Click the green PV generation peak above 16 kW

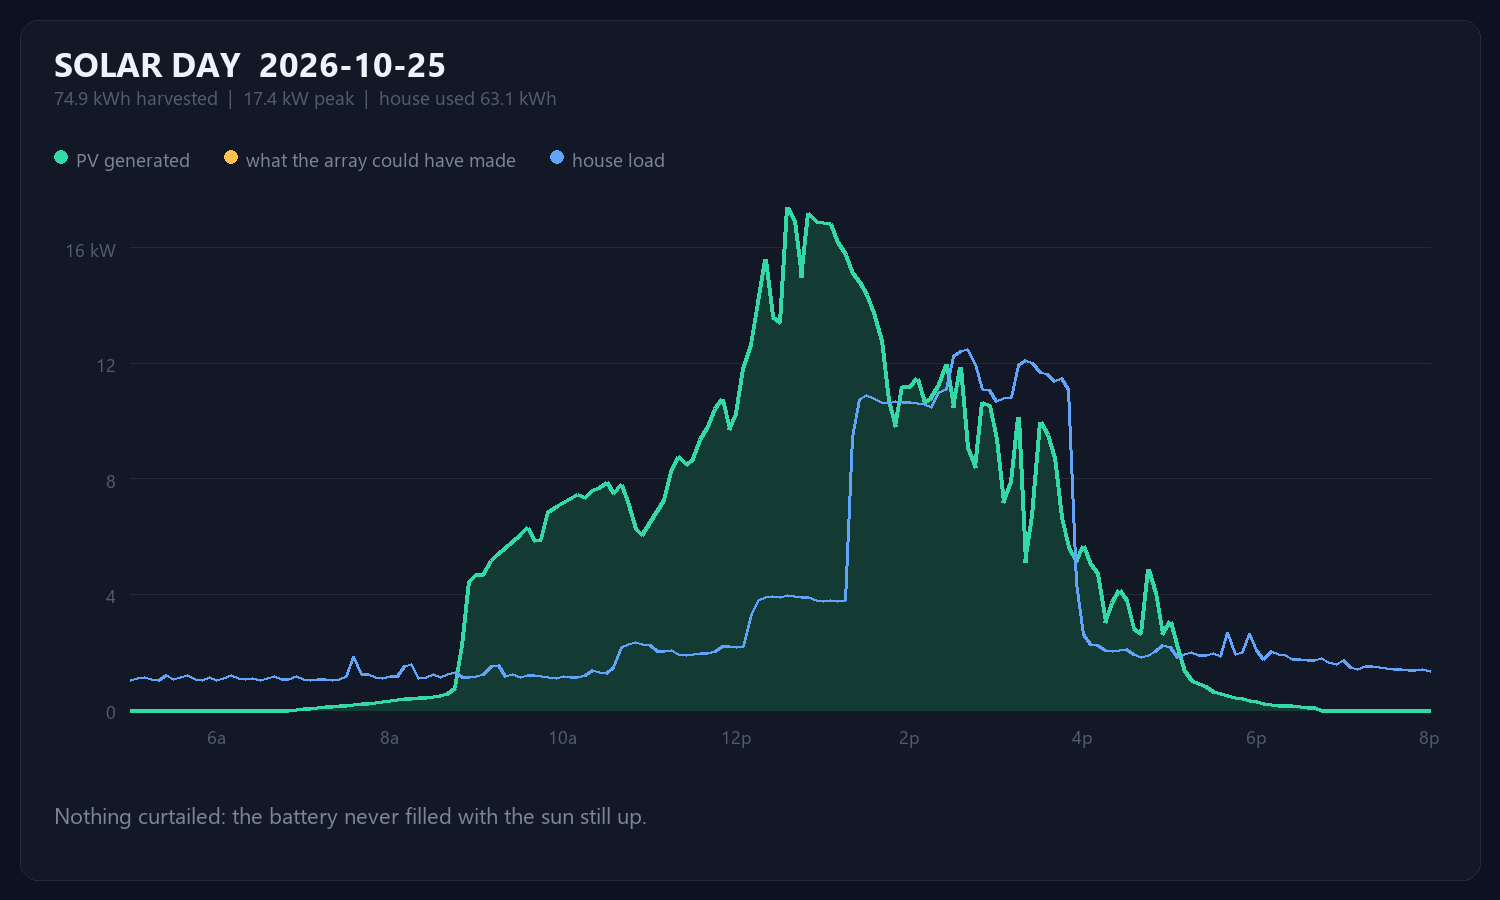pyautogui.click(x=787, y=209)
